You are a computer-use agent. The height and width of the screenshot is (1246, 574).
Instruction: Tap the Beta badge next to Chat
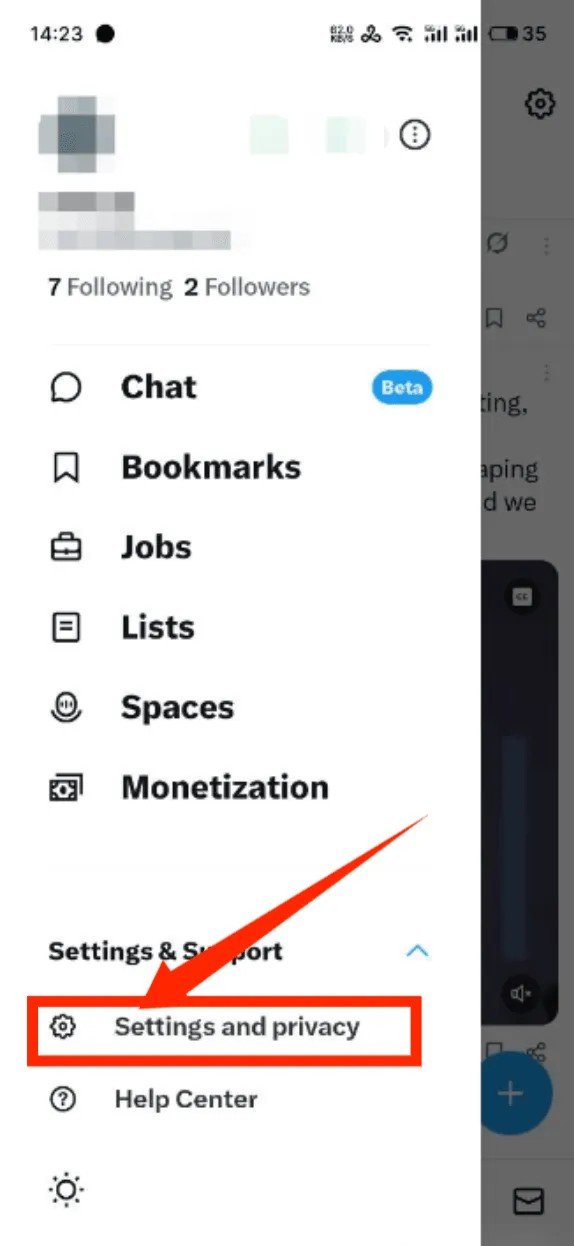click(x=402, y=388)
